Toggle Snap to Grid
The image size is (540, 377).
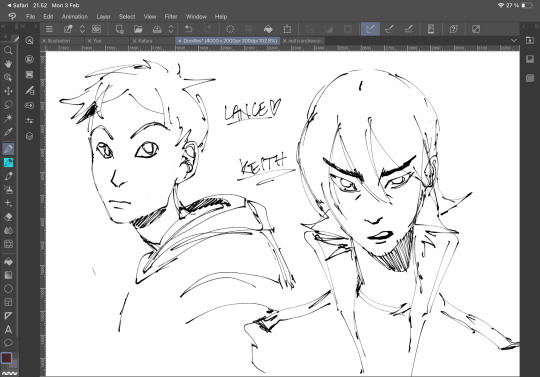[x=408, y=29]
